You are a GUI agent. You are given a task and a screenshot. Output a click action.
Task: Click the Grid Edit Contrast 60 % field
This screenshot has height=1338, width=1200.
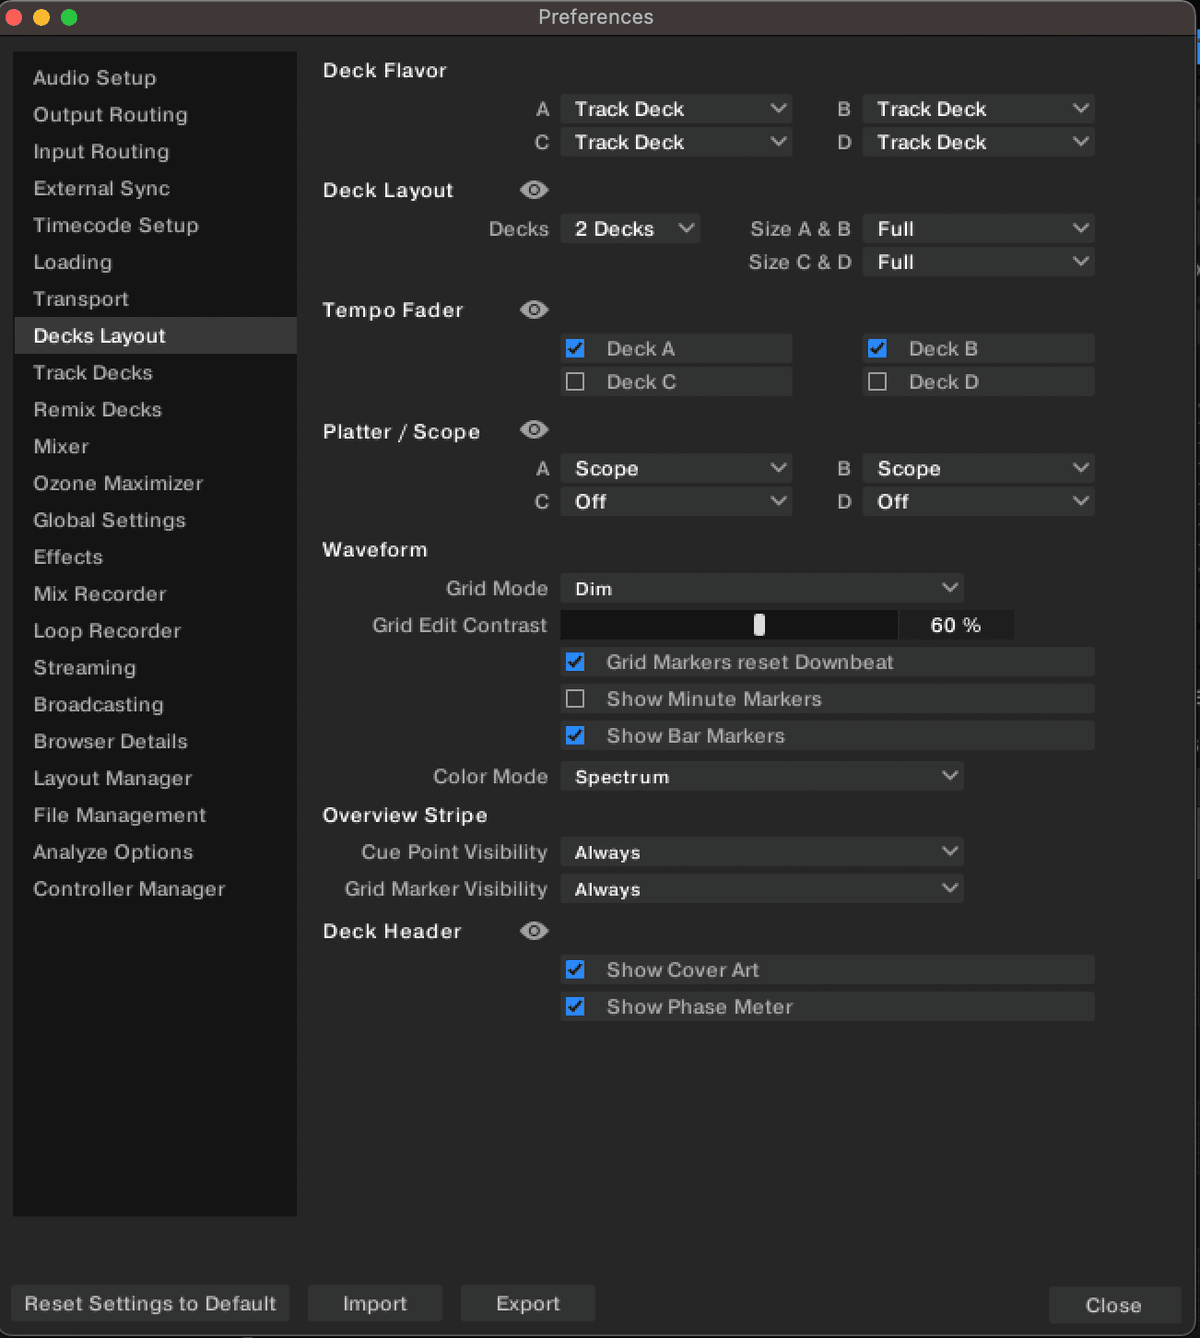[955, 625]
